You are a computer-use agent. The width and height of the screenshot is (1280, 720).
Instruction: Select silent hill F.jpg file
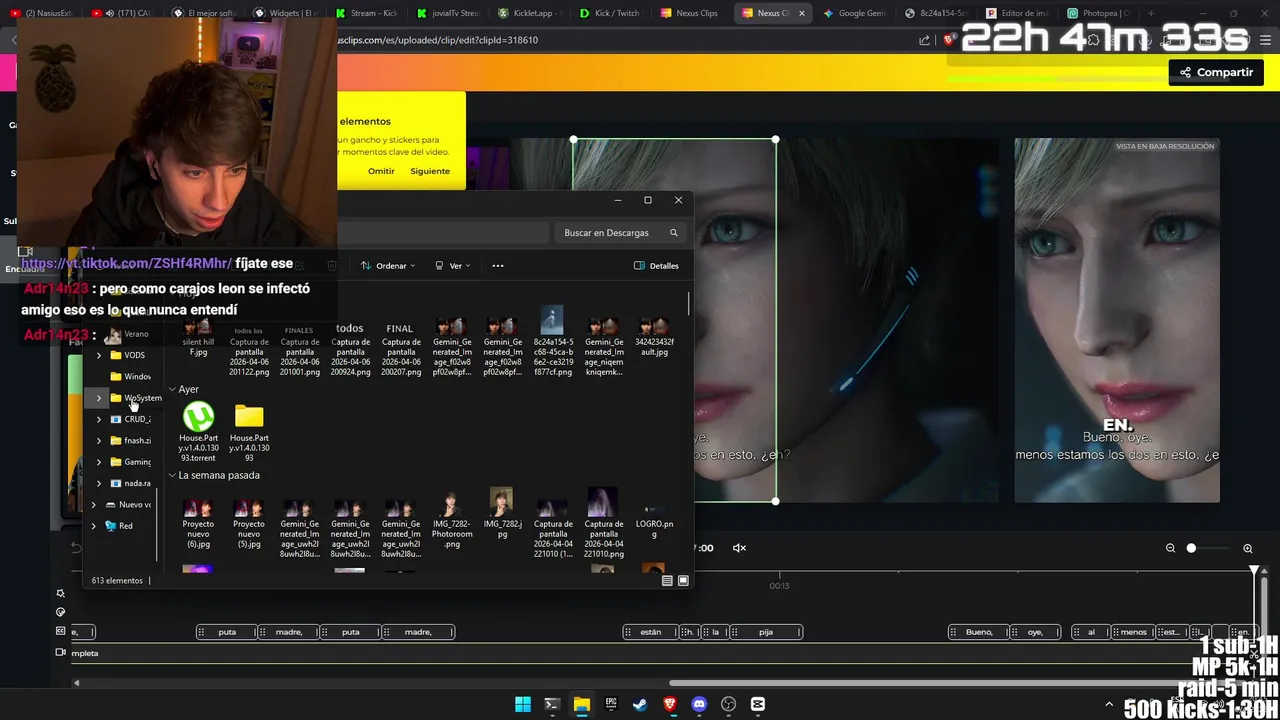pyautogui.click(x=198, y=337)
